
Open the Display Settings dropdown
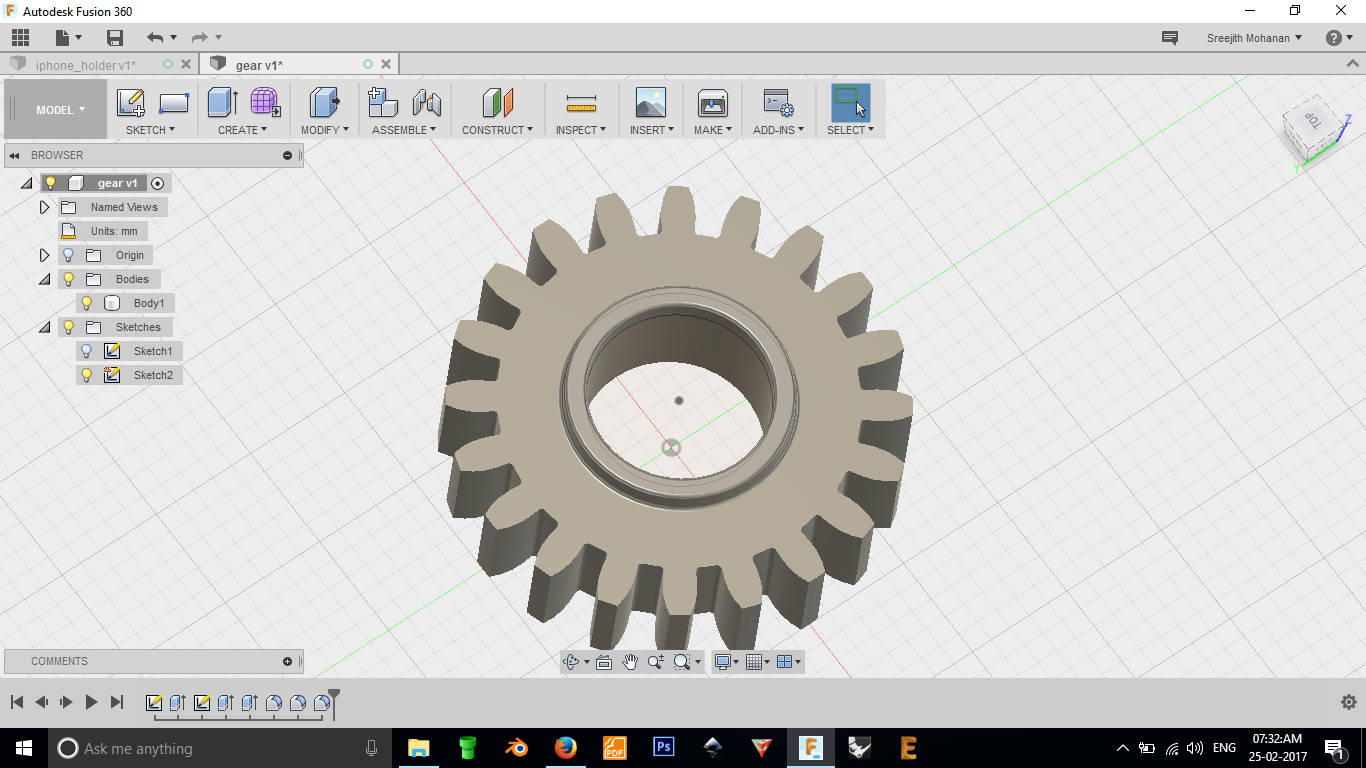726,662
